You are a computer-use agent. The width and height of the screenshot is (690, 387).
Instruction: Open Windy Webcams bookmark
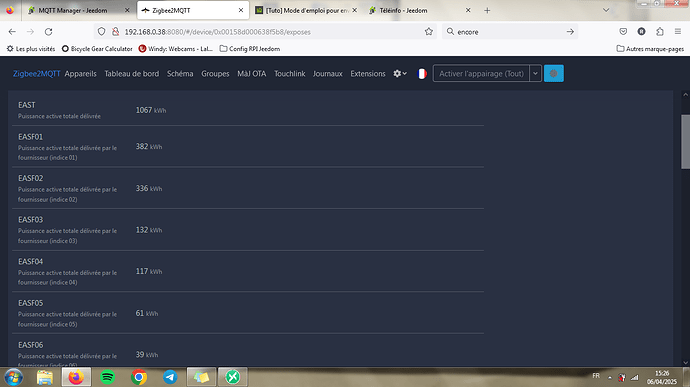175,49
